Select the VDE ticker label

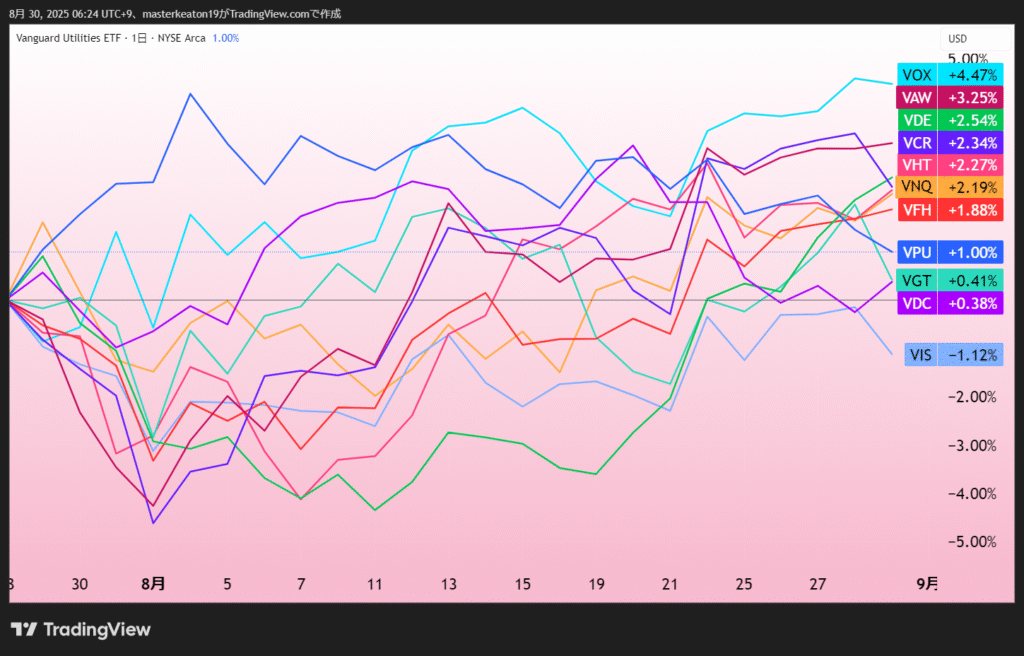pos(917,120)
